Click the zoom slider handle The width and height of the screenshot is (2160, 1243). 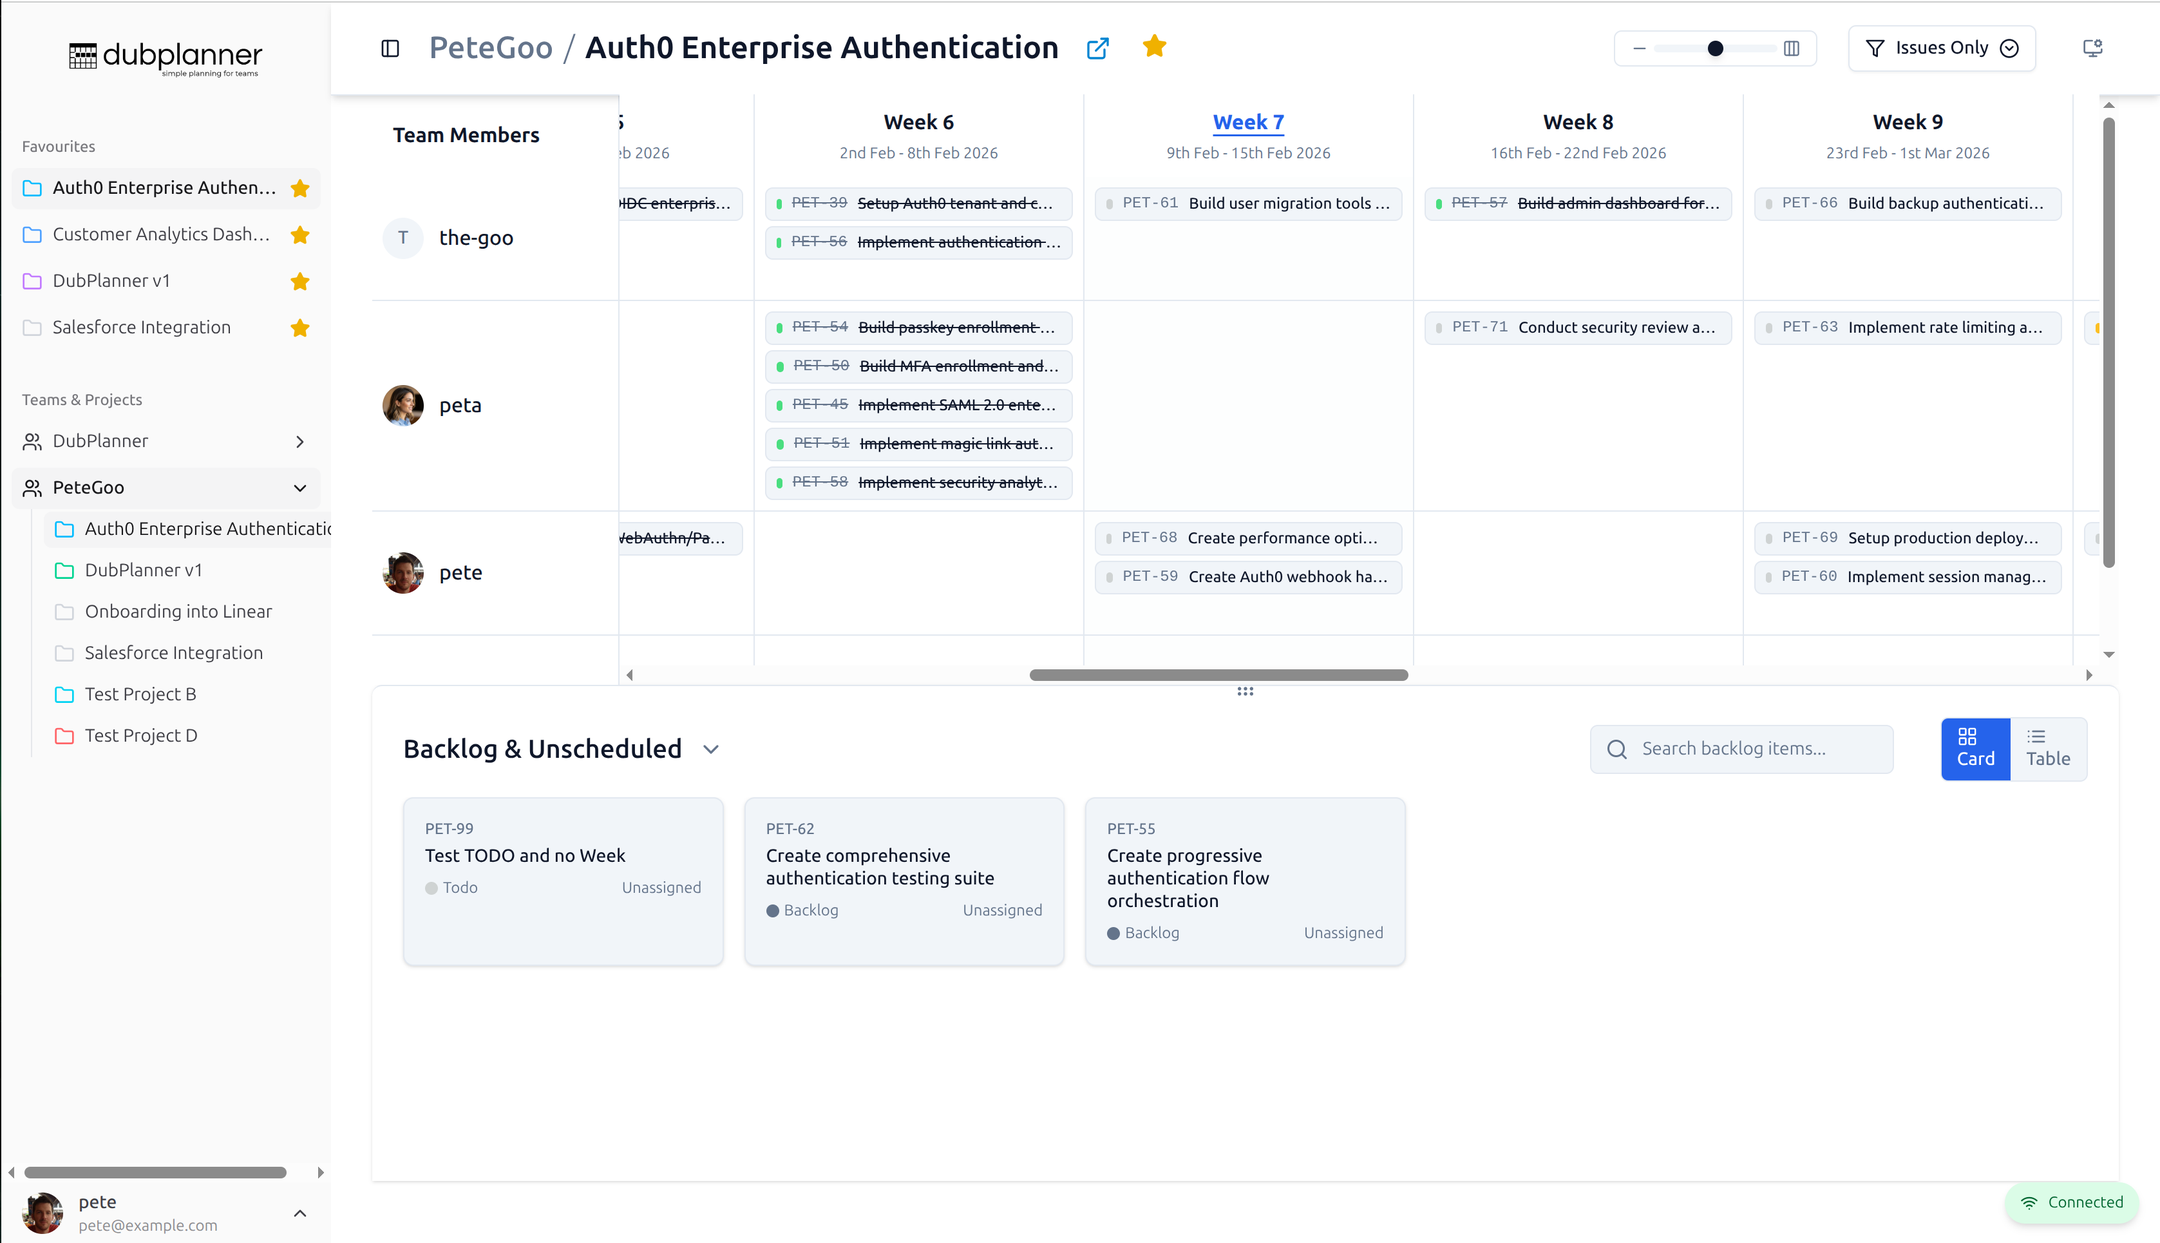click(x=1715, y=48)
